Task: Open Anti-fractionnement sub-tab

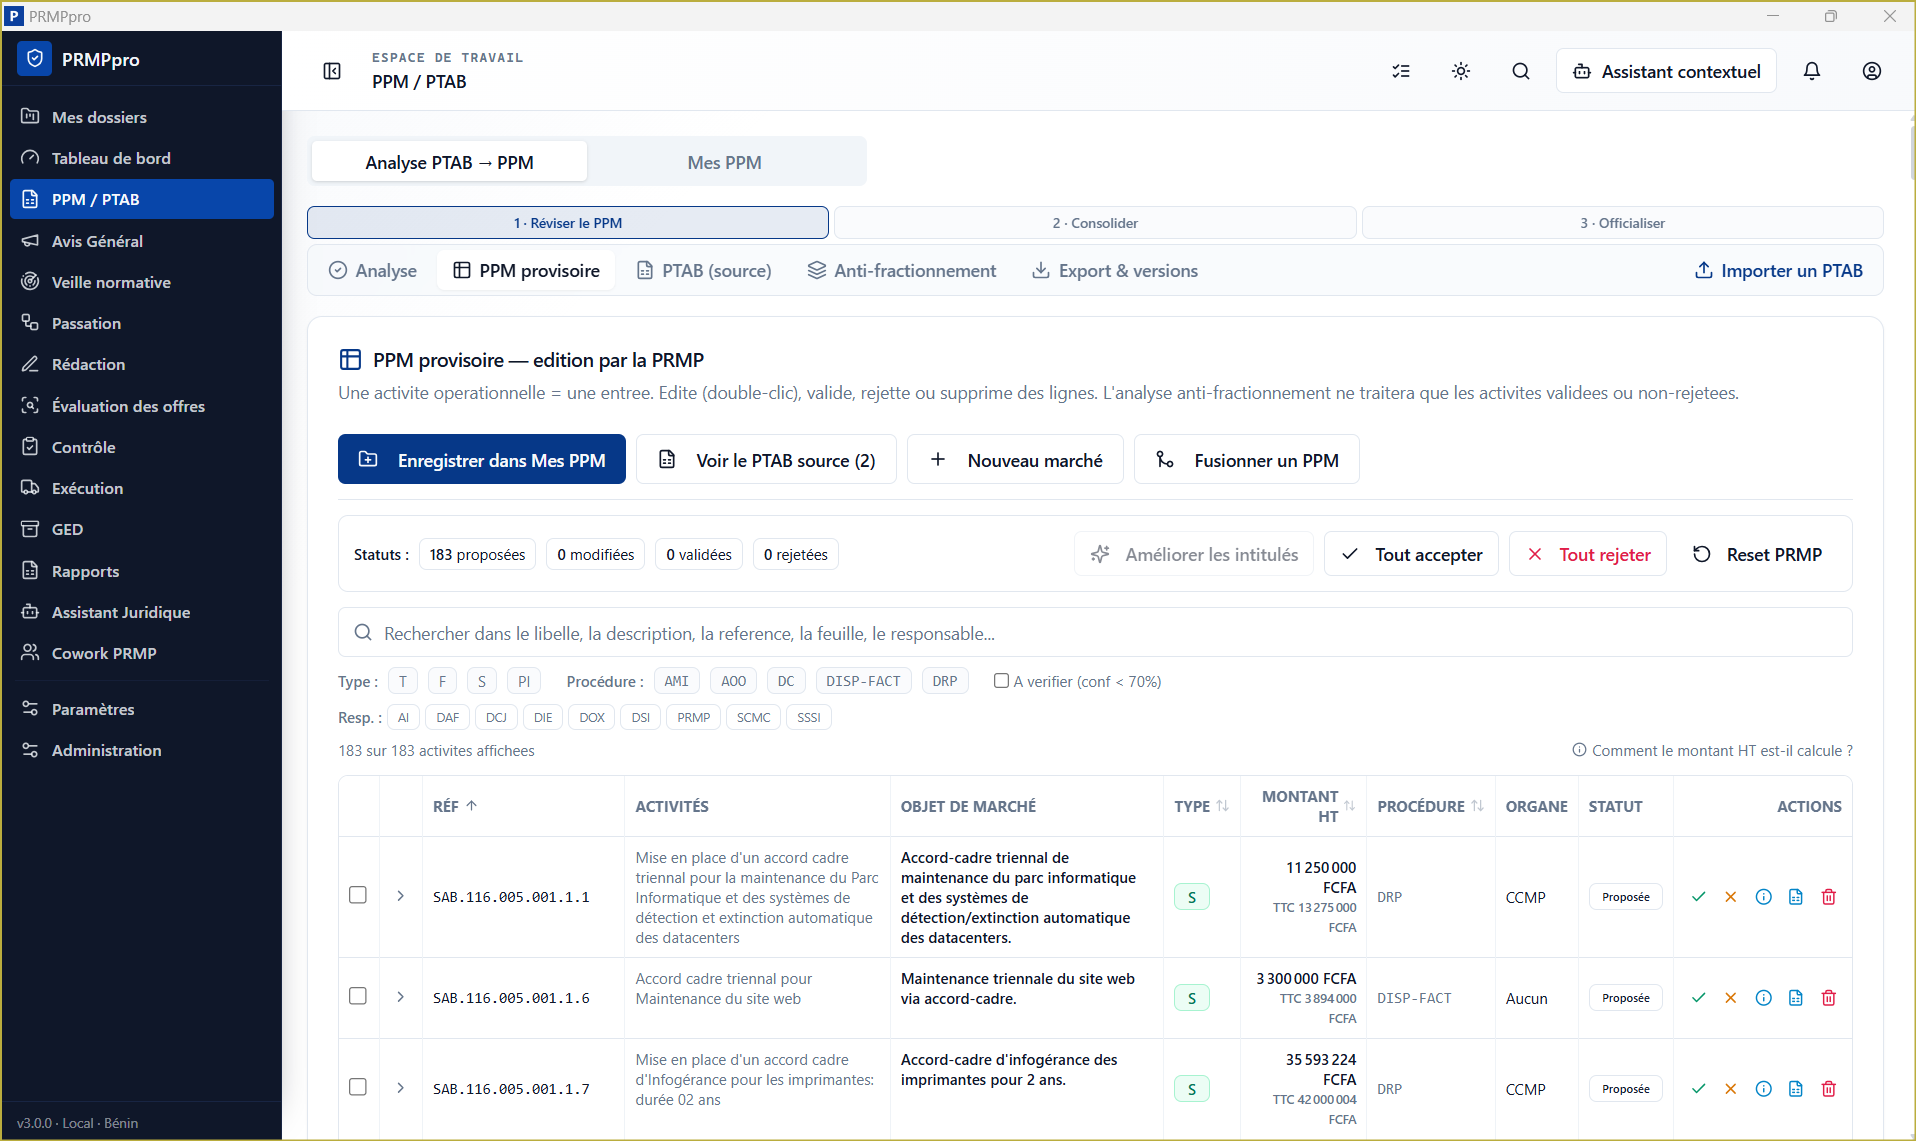Action: coord(902,271)
